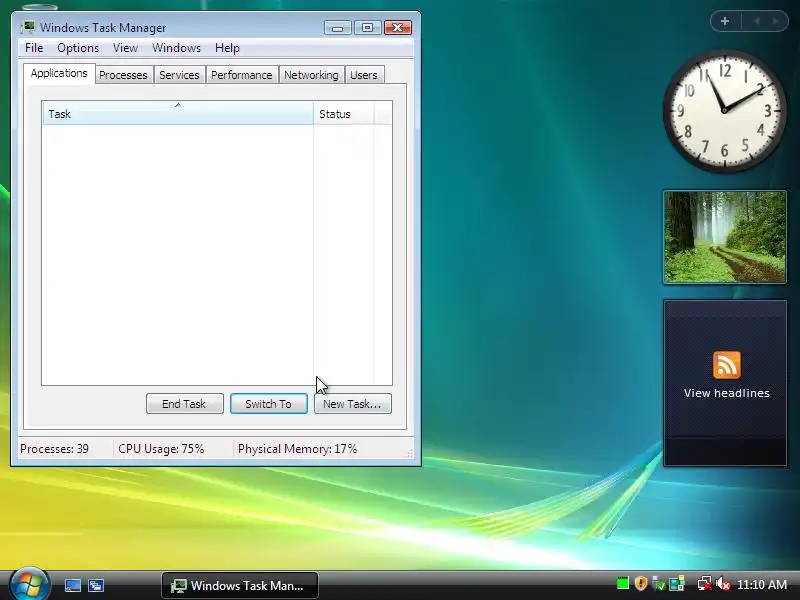Open the Windows Start orb
Image resolution: width=800 pixels, height=600 pixels.
[x=30, y=584]
